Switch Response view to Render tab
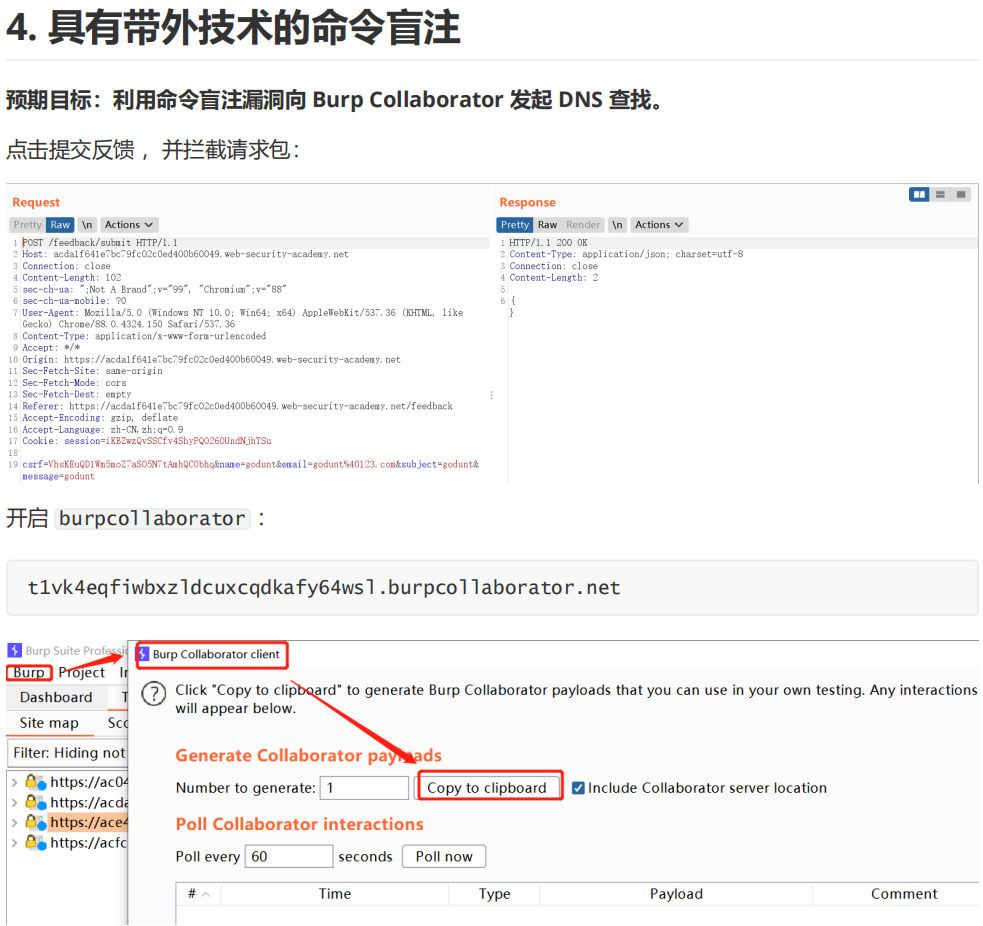983x926 pixels. coord(583,224)
